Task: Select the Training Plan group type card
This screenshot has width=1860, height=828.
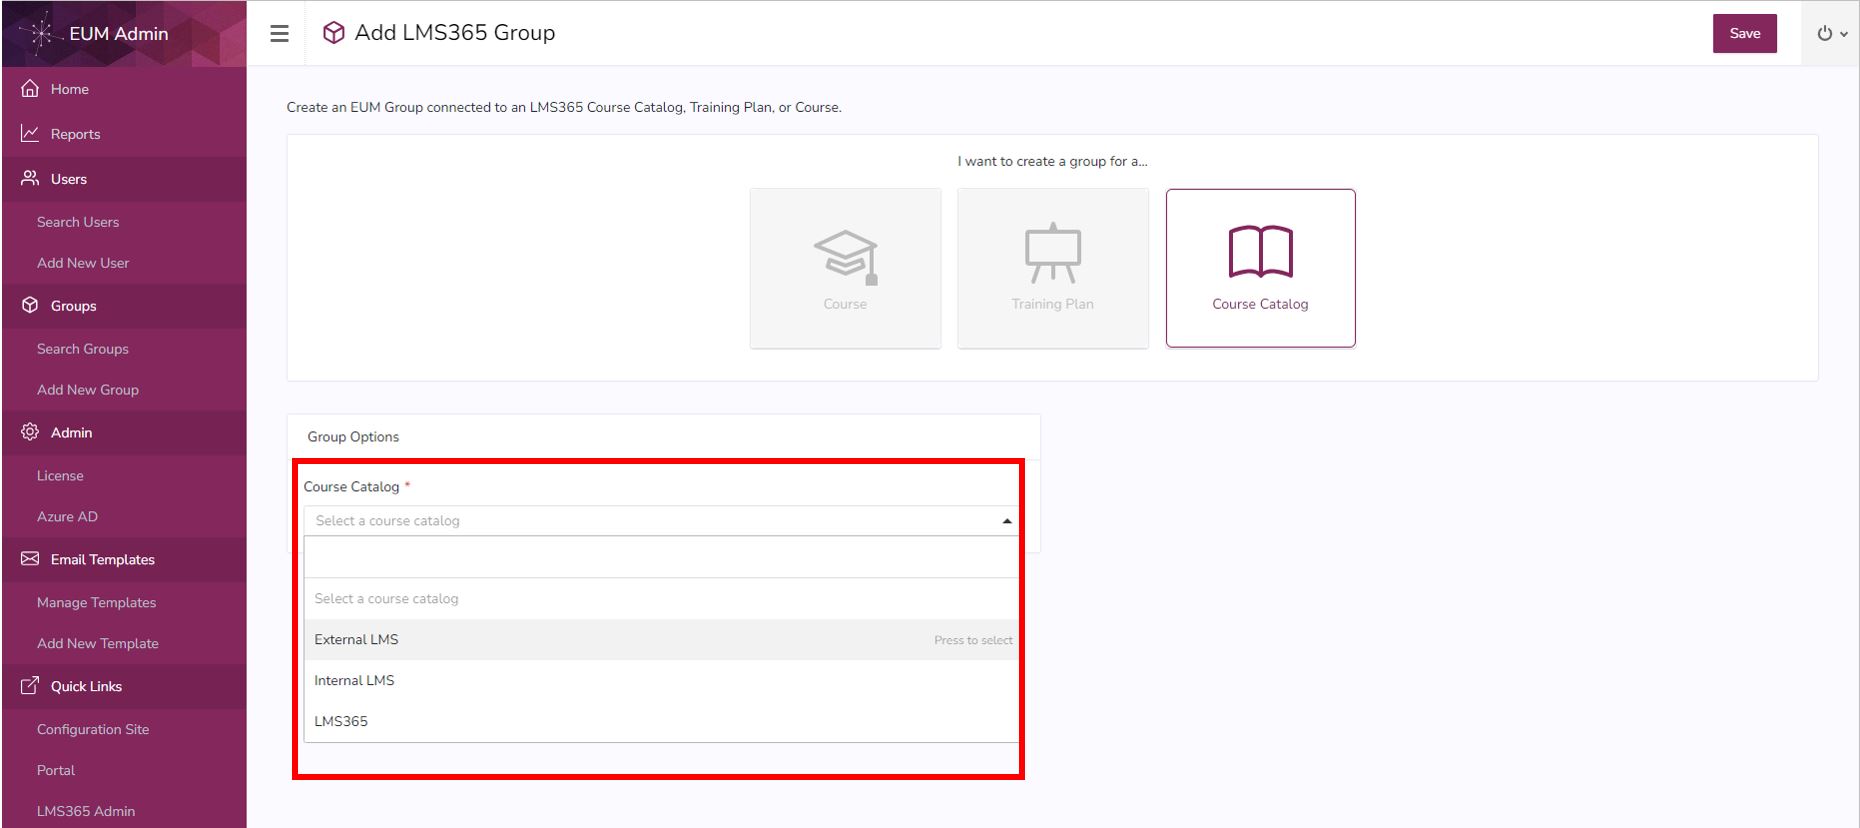Action: [1053, 268]
